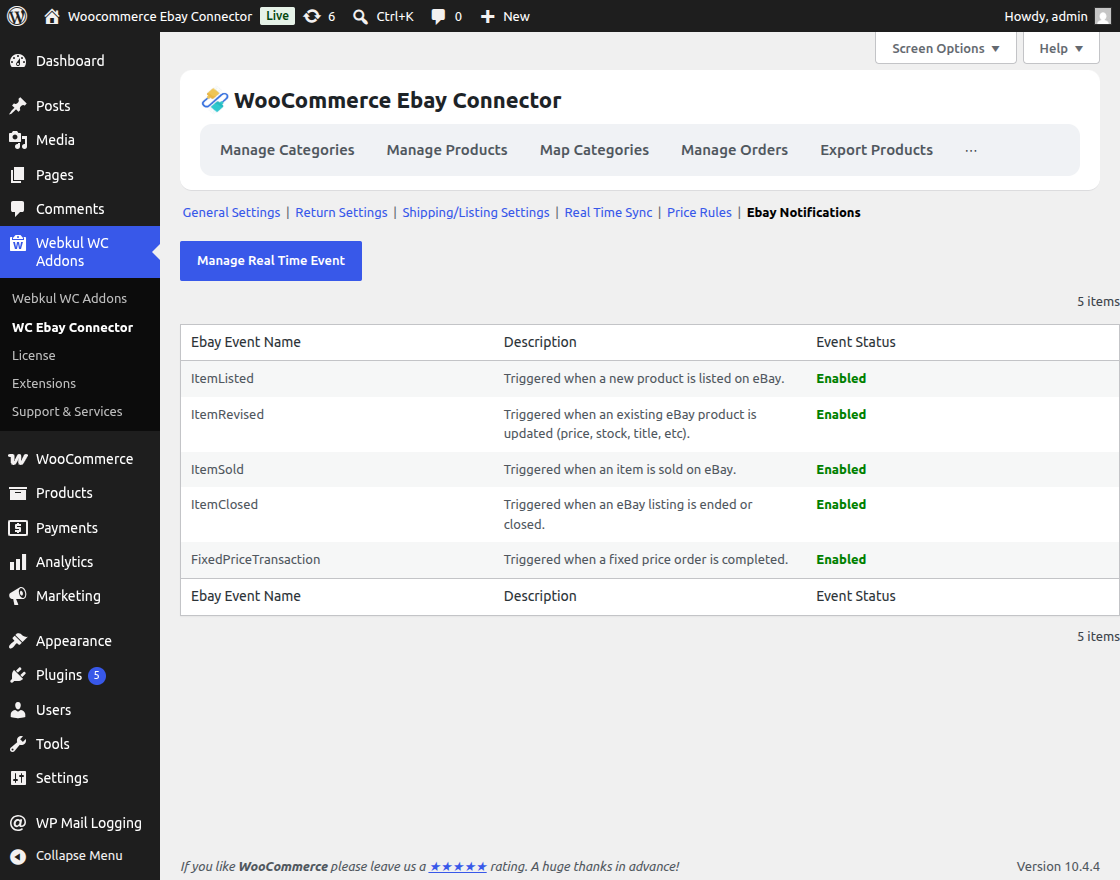Click the Comments icon in sidebar

tap(18, 209)
